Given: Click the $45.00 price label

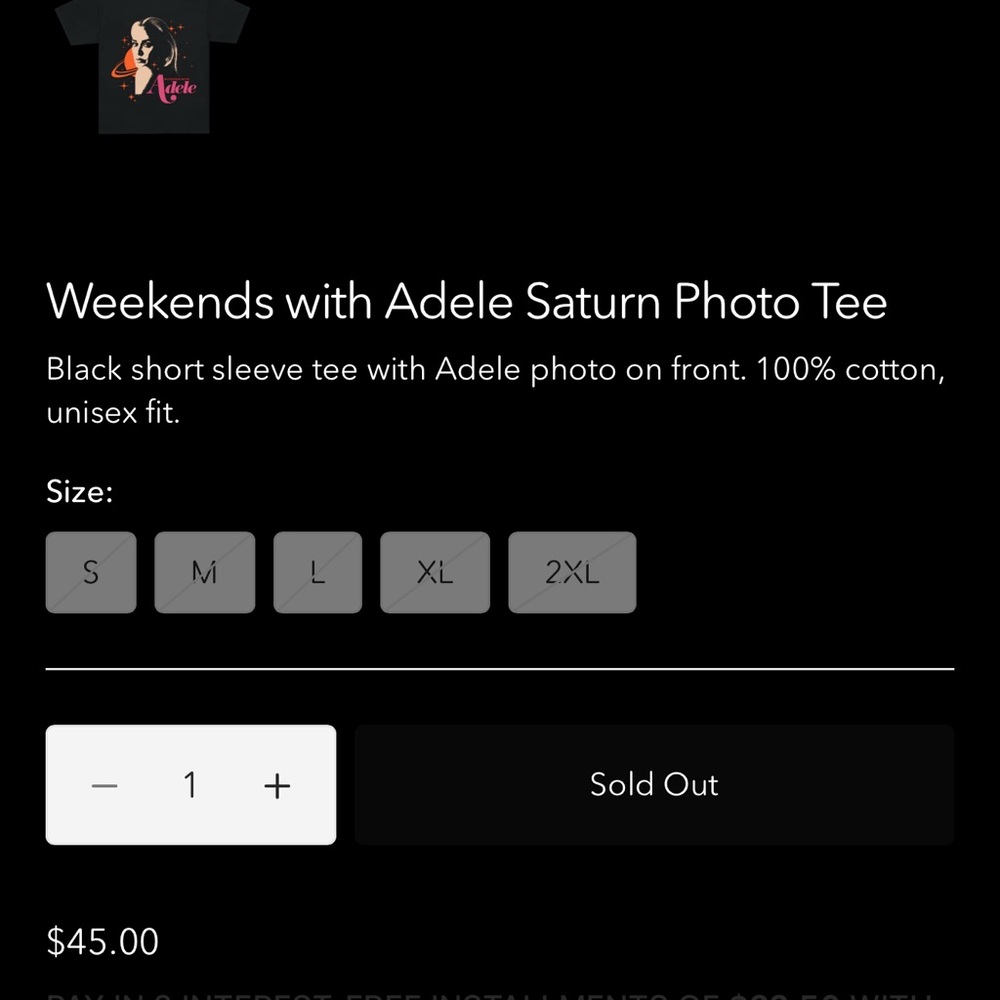Looking at the screenshot, I should [x=102, y=941].
